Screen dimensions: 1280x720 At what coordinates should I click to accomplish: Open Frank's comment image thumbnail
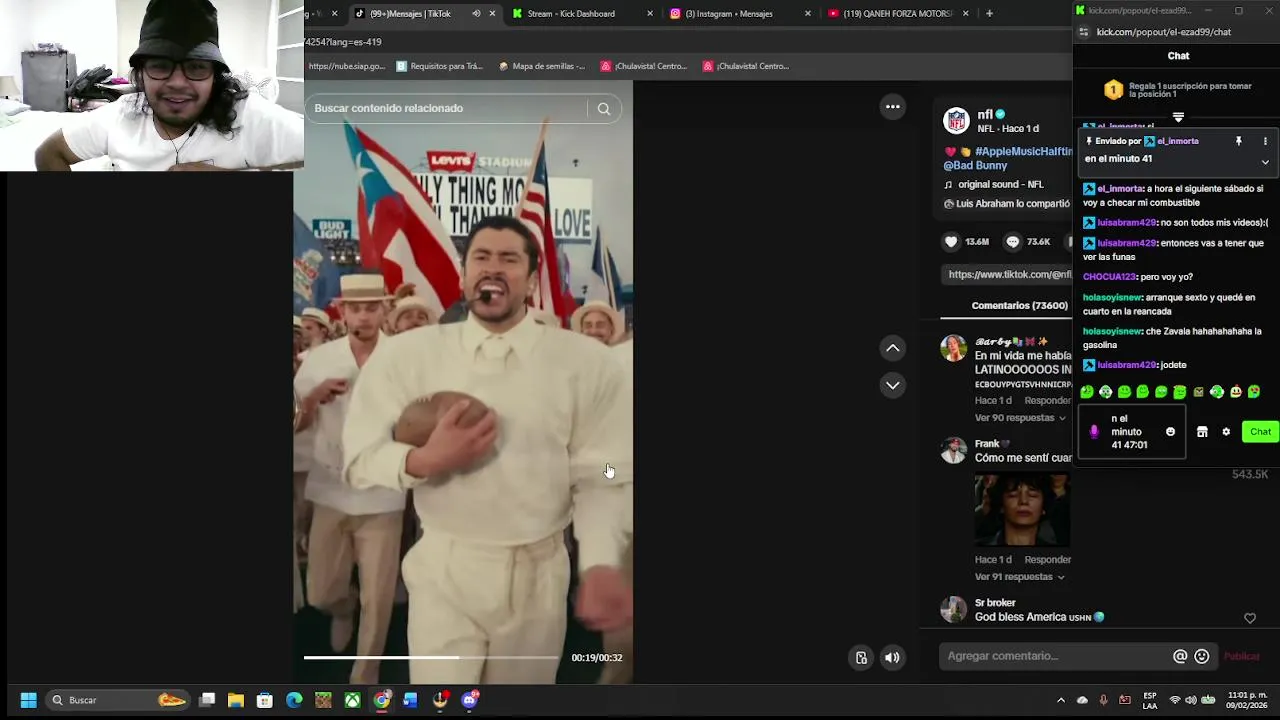point(1022,510)
